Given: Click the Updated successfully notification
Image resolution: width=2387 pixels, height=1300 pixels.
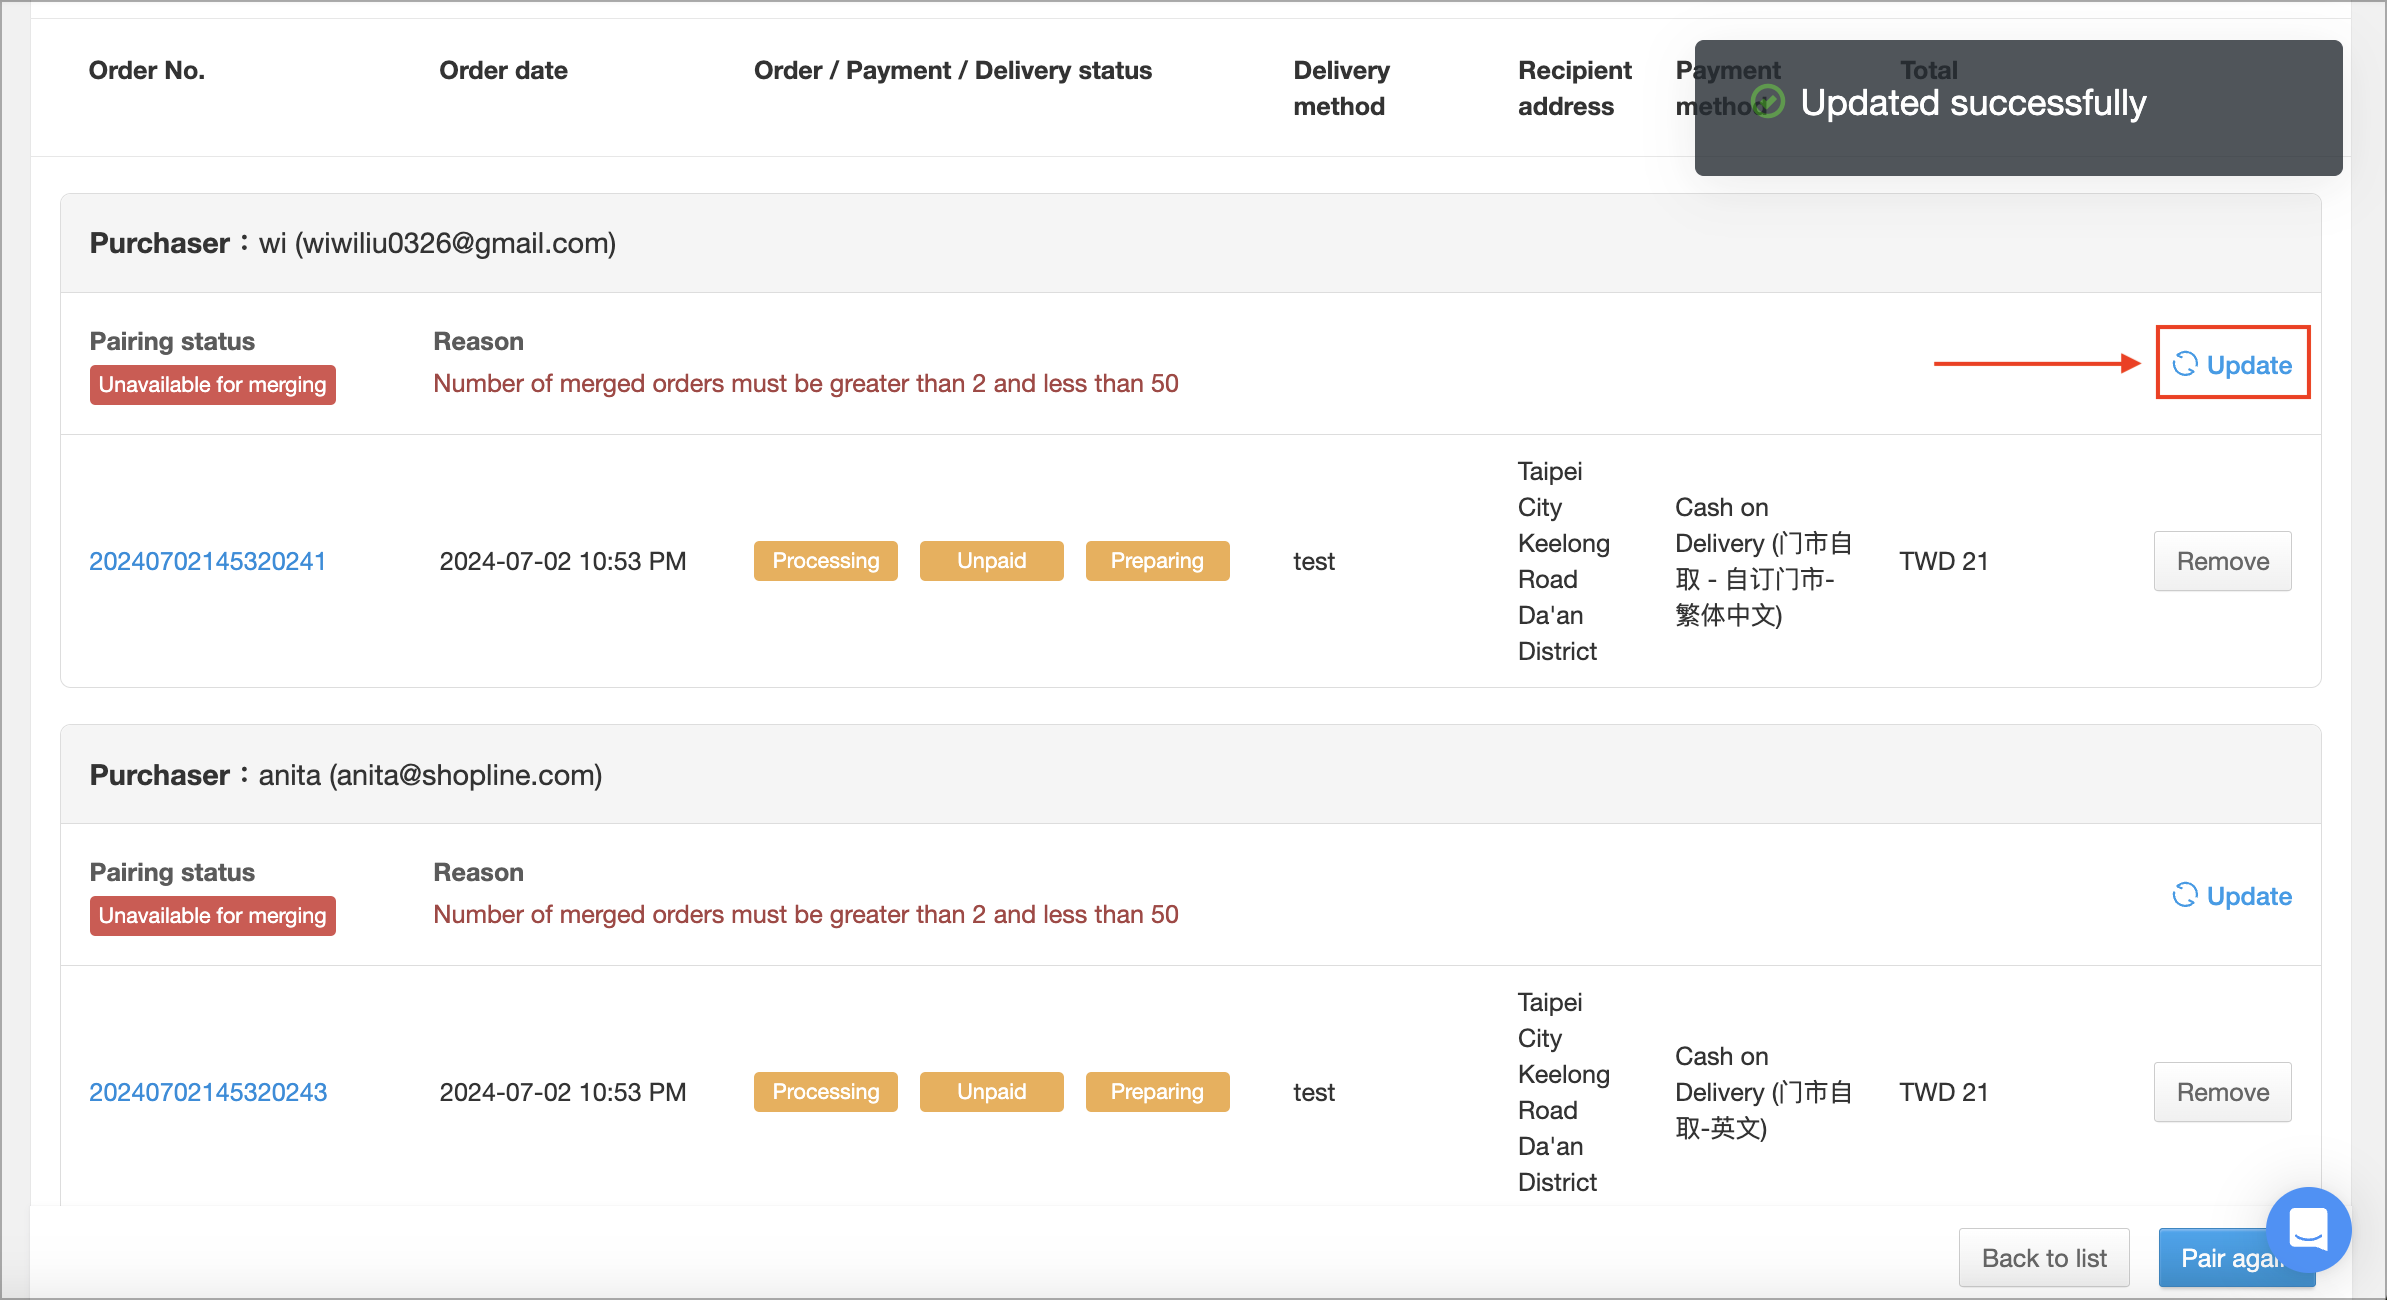Looking at the screenshot, I should coord(2018,107).
